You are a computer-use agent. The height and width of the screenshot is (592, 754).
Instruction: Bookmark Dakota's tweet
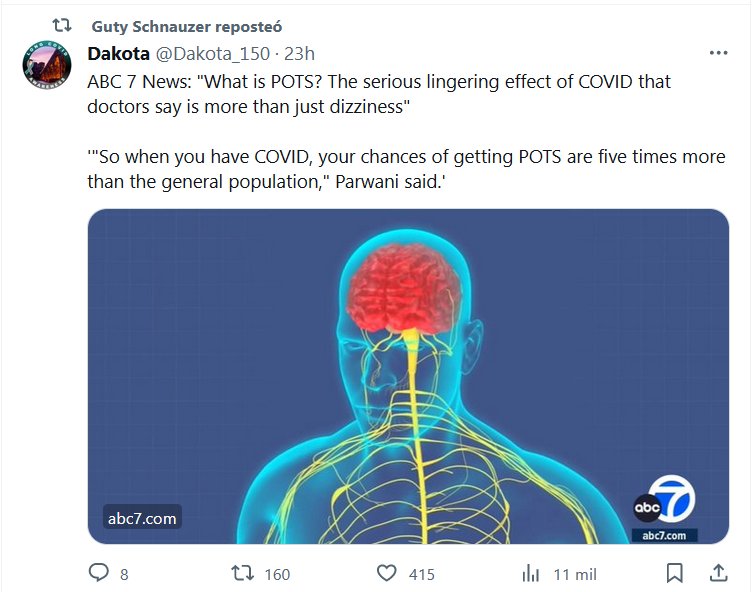pyautogui.click(x=675, y=574)
